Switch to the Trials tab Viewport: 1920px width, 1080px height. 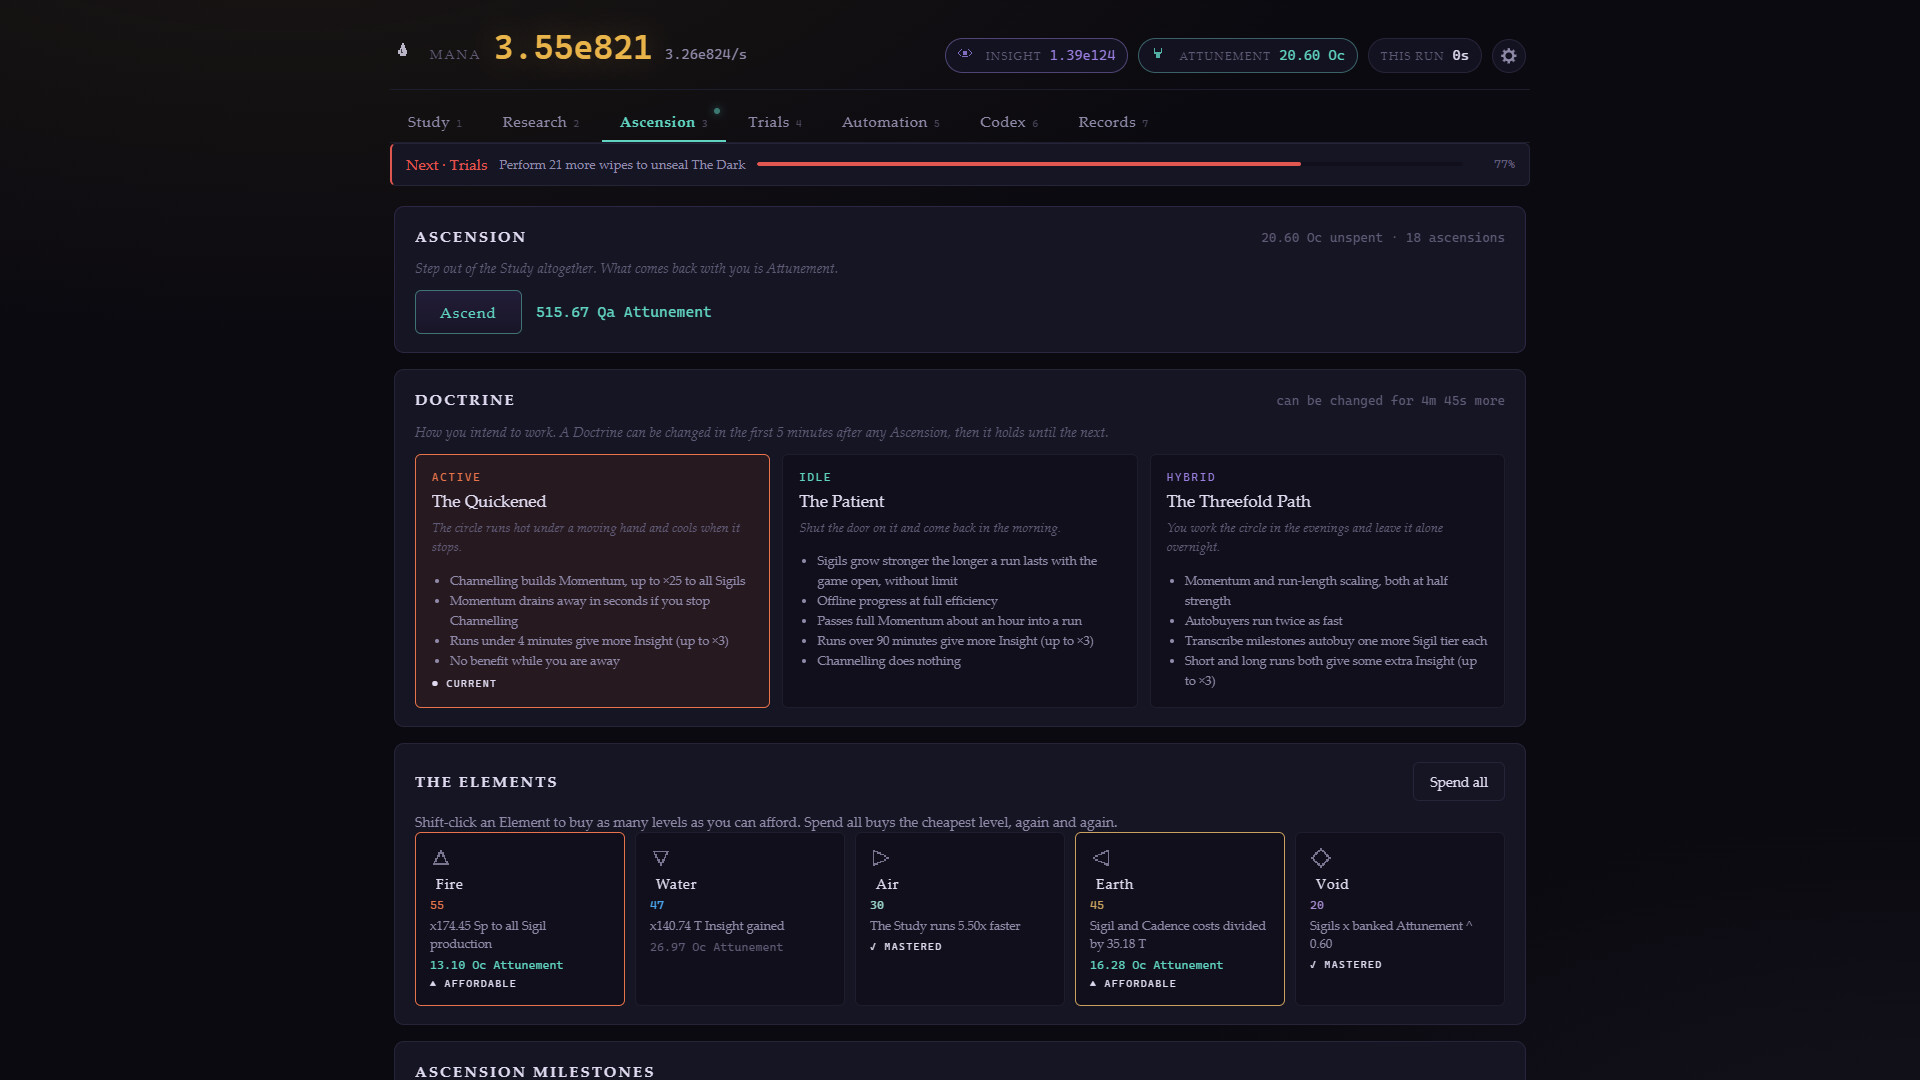click(775, 122)
